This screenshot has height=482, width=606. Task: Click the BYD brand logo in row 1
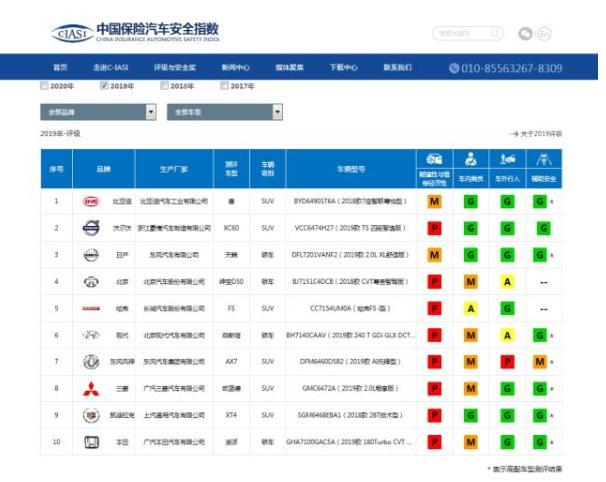point(91,201)
